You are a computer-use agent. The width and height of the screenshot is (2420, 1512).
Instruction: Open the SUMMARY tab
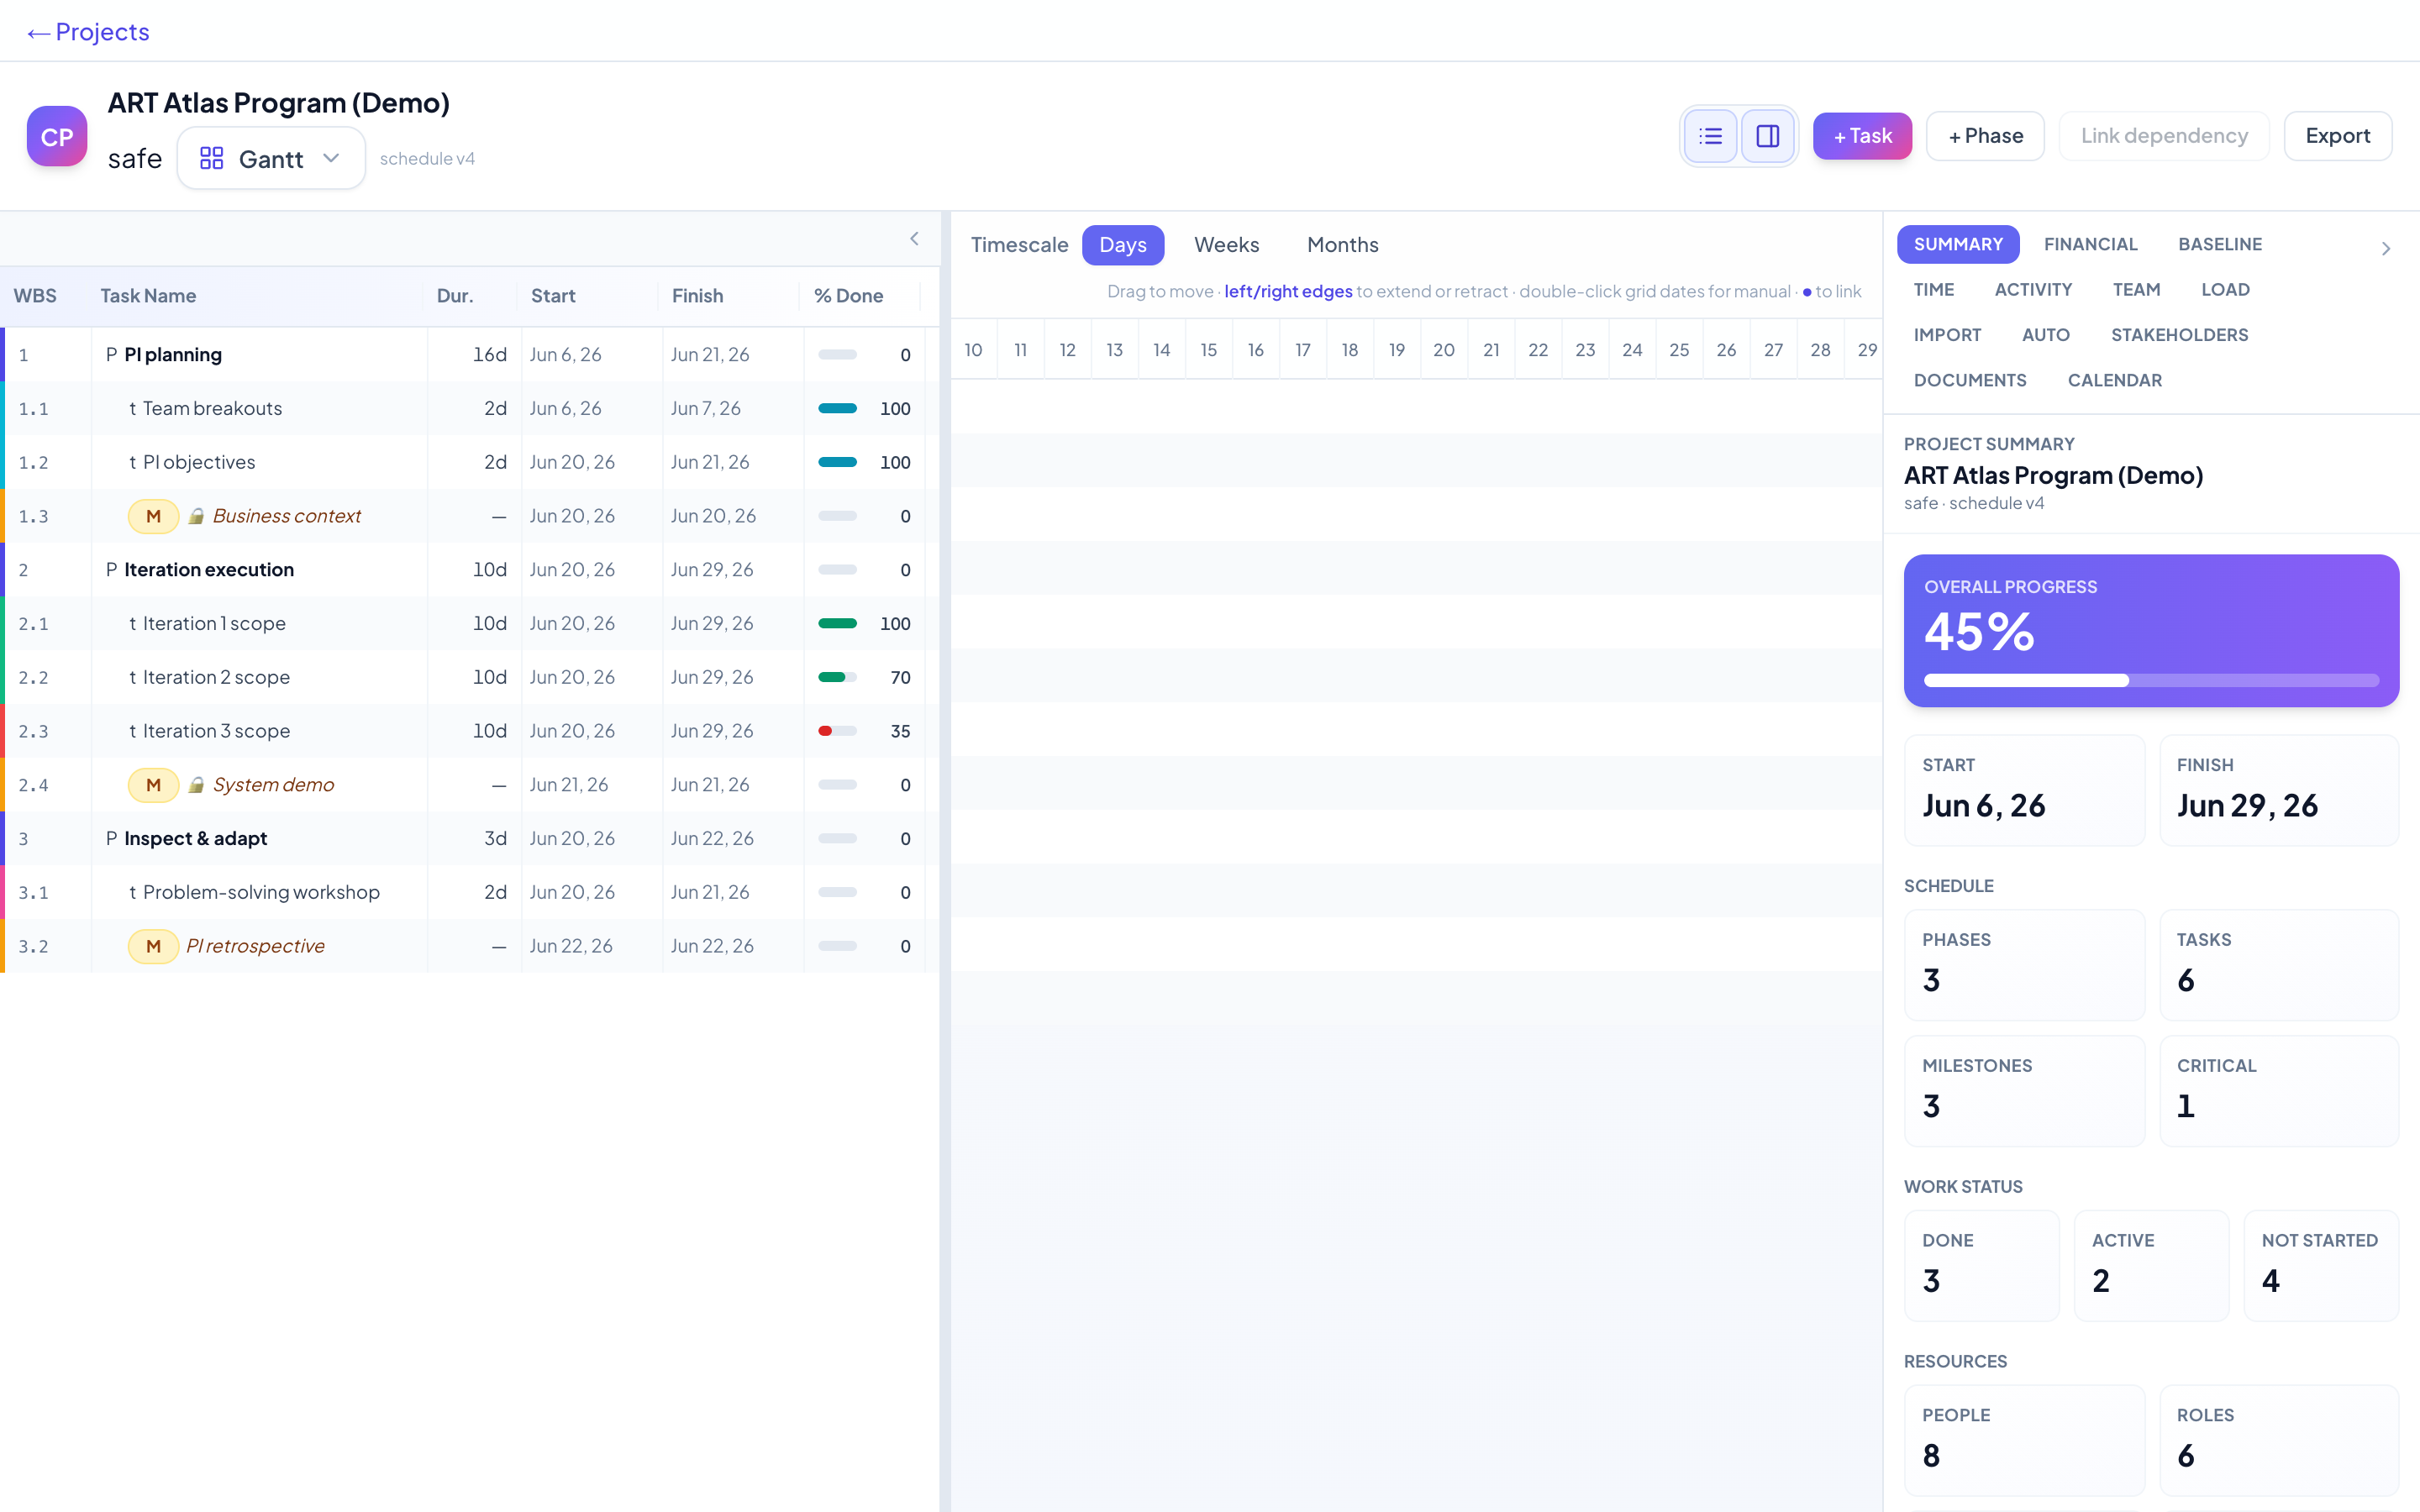[1958, 245]
